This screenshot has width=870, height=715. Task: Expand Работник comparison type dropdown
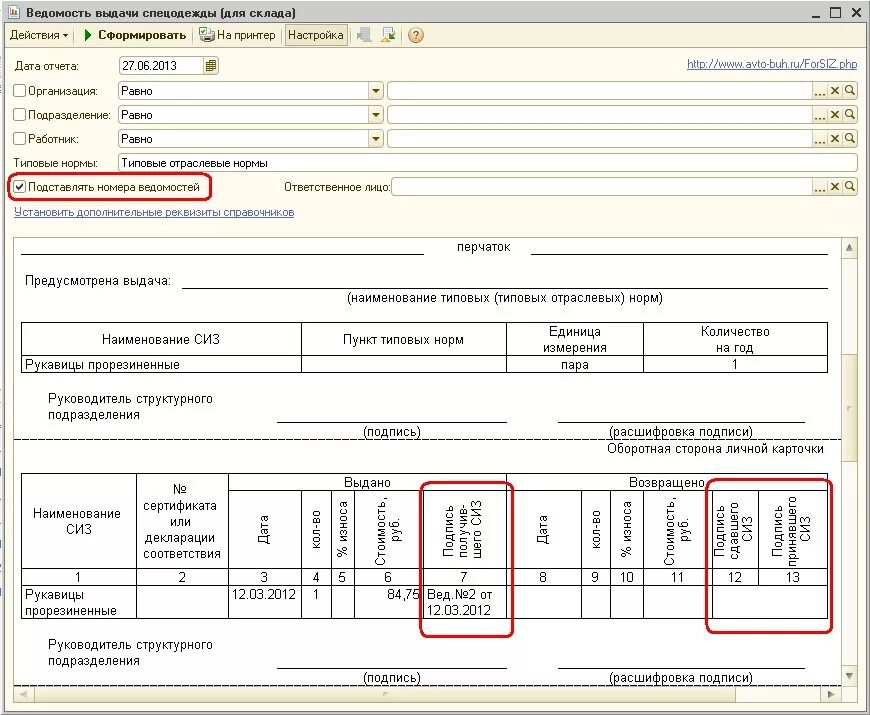pyautogui.click(x=376, y=139)
